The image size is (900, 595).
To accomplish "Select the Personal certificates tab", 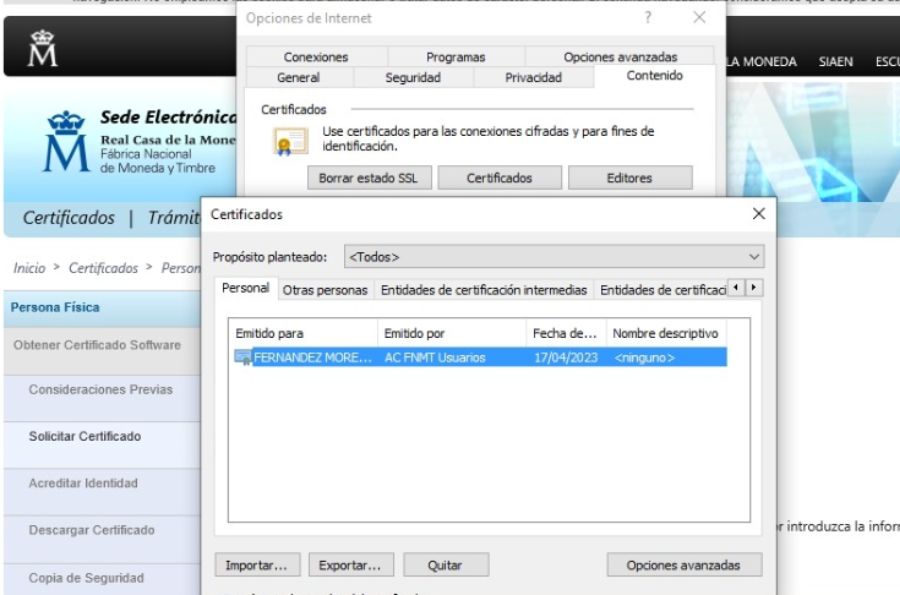I will [246, 288].
